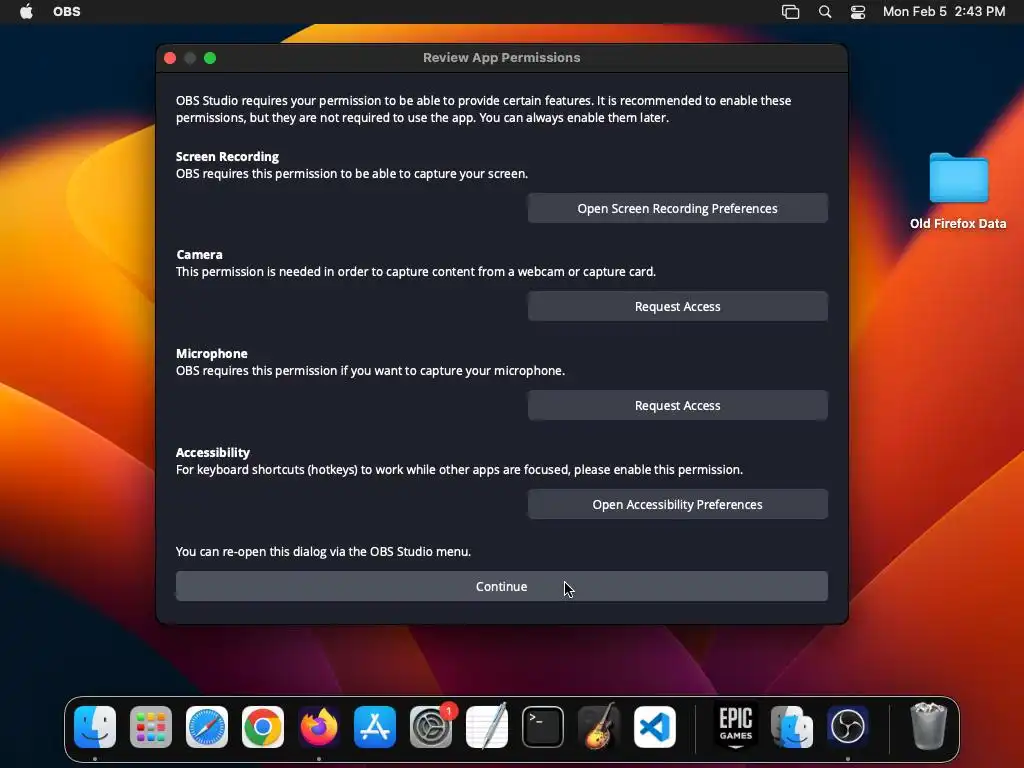
Task: Open Launchpad from the Dock
Action: (151, 727)
